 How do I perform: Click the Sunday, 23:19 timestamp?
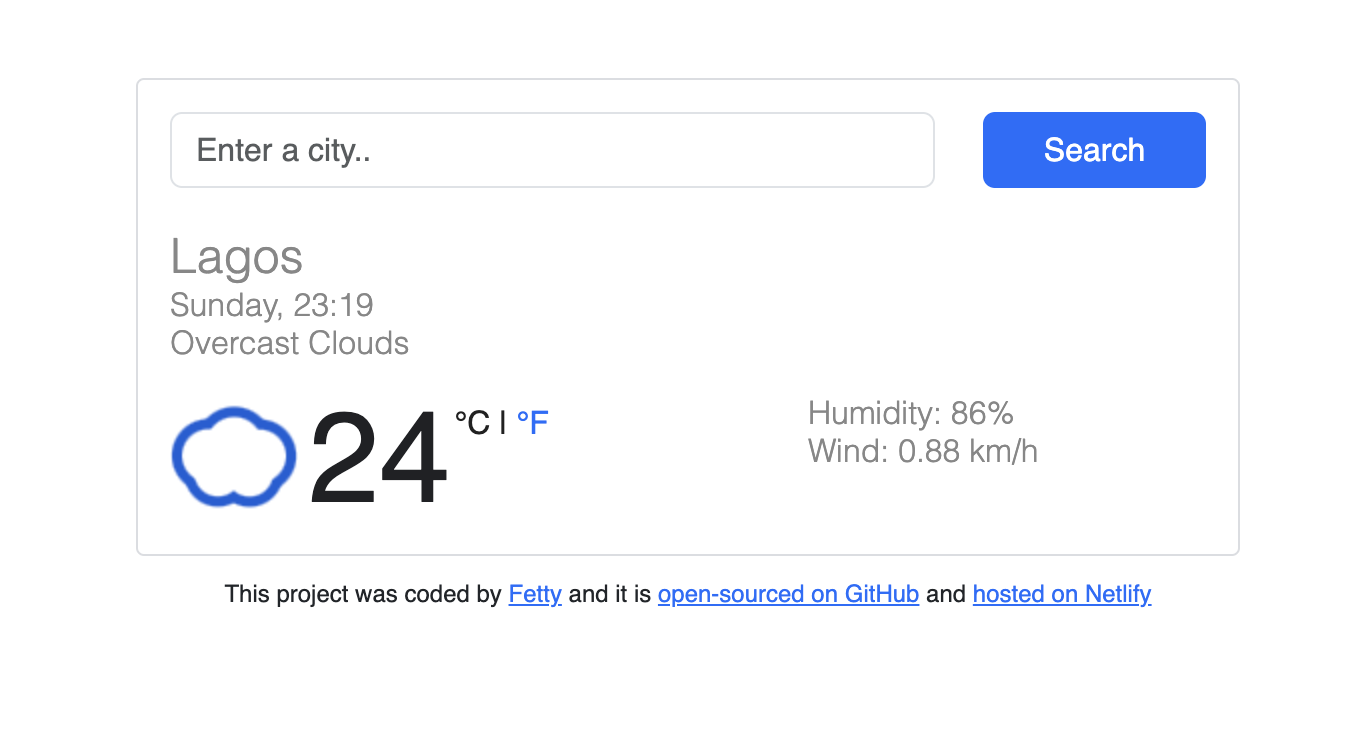coord(271,305)
